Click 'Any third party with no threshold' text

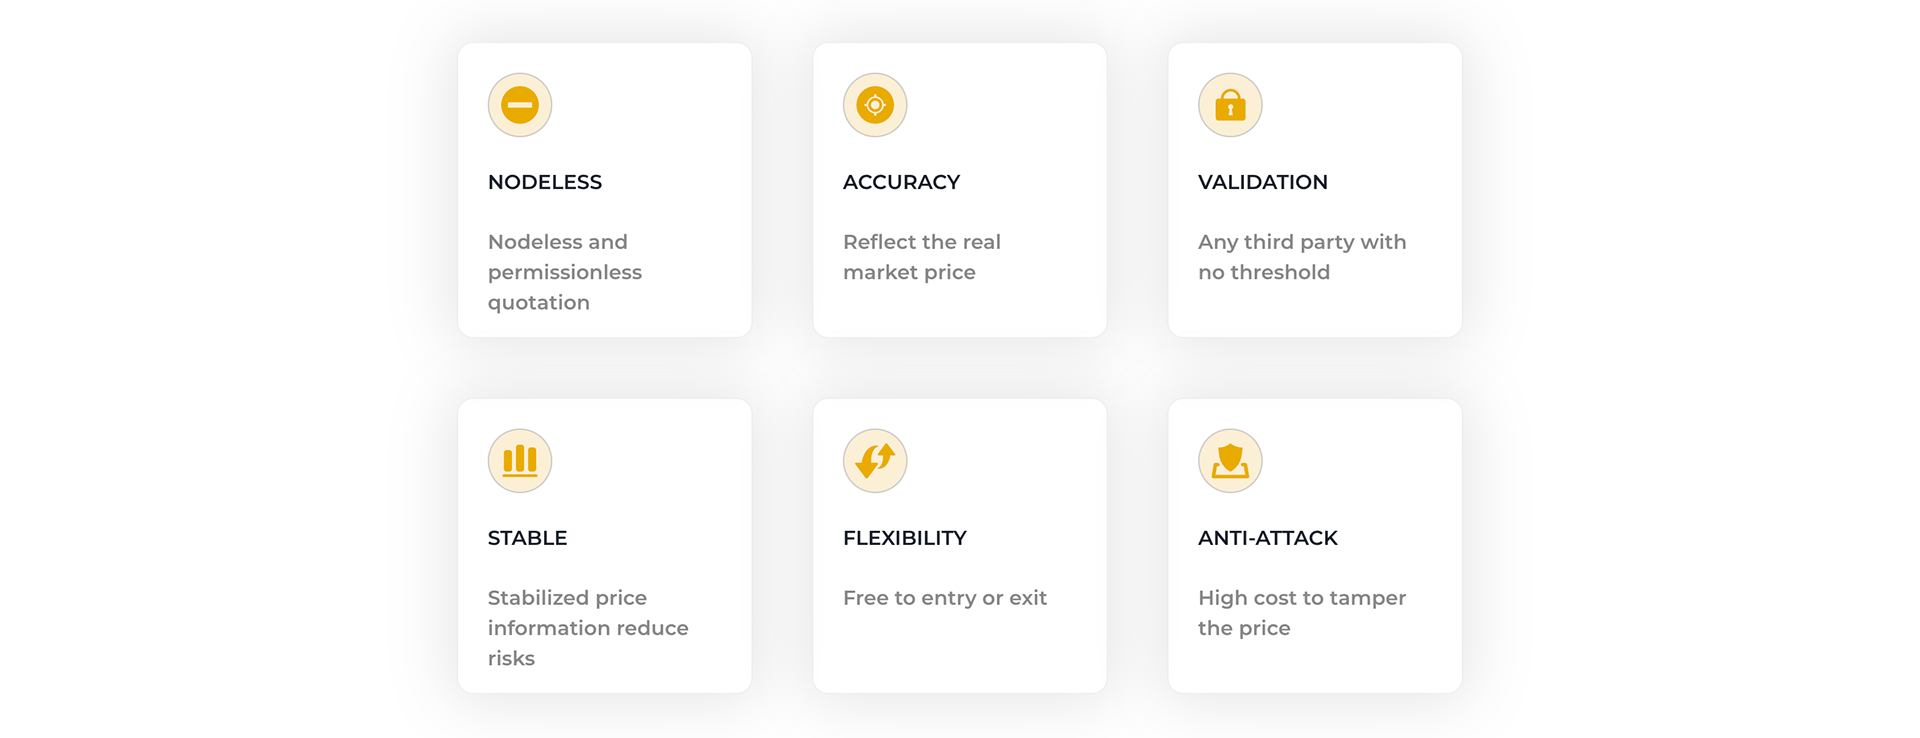(x=1301, y=257)
